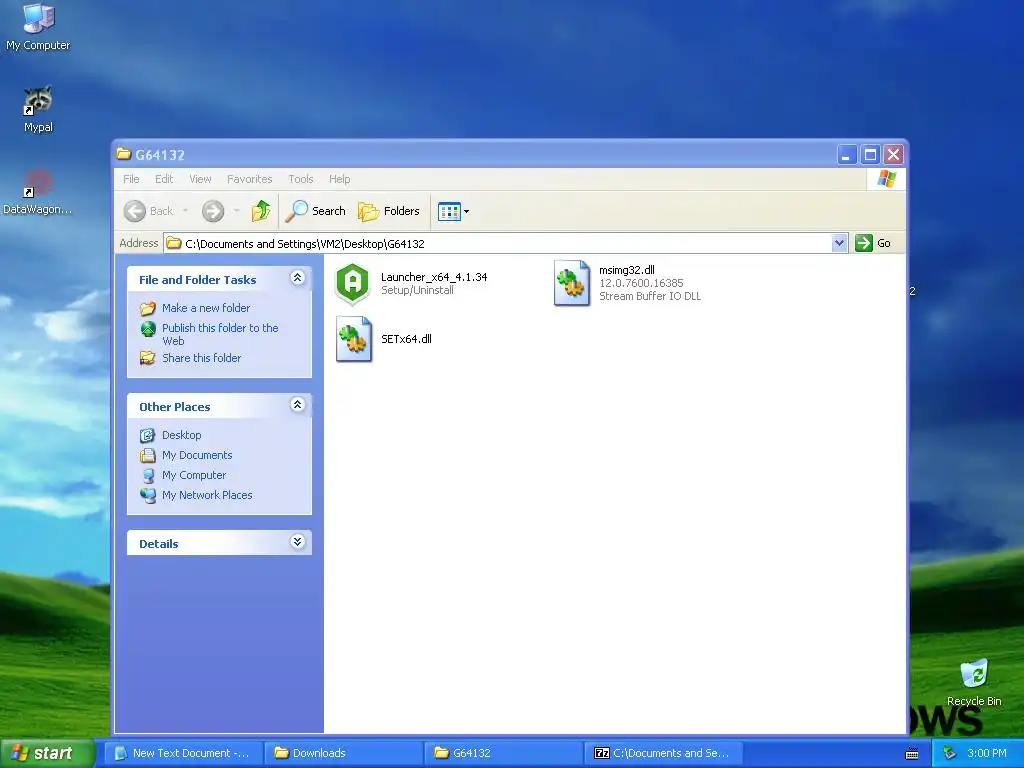Open the Start menu
The height and width of the screenshot is (768, 1024).
tap(47, 753)
